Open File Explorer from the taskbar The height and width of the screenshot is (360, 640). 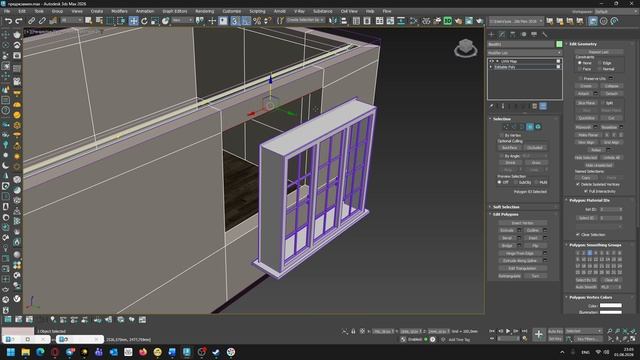coord(25,352)
